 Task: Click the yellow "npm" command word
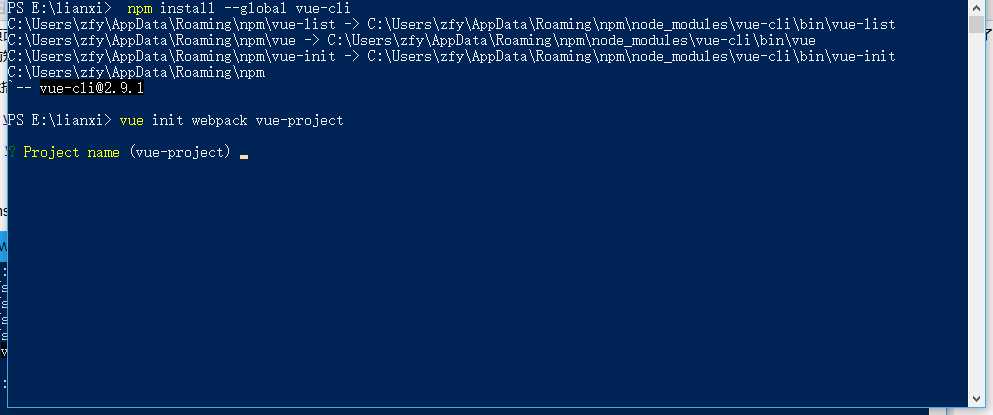click(x=140, y=8)
